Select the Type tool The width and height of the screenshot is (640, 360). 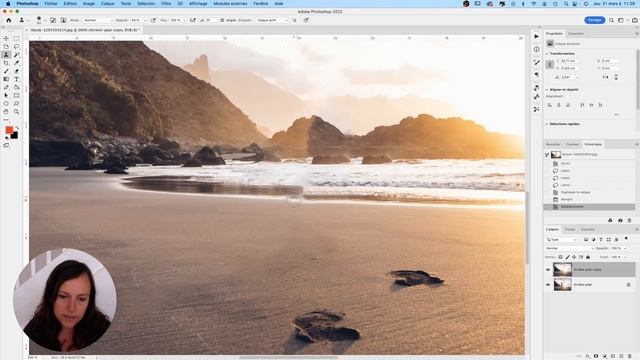pyautogui.click(x=16, y=79)
